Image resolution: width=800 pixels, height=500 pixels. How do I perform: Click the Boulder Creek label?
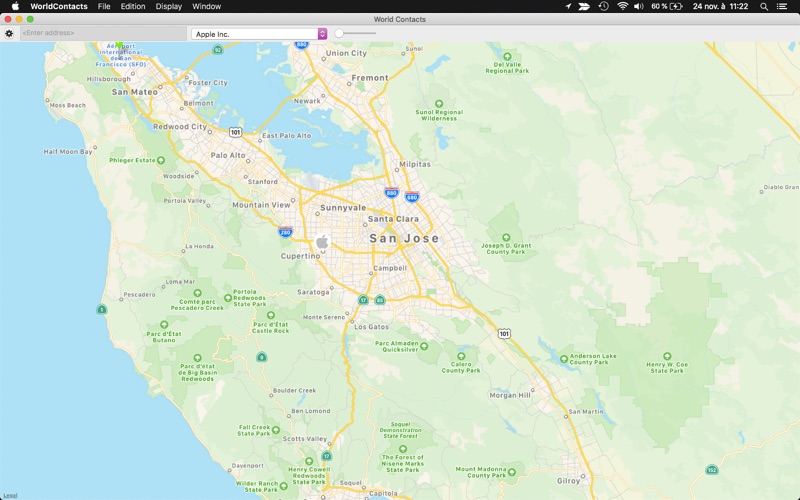pos(294,390)
